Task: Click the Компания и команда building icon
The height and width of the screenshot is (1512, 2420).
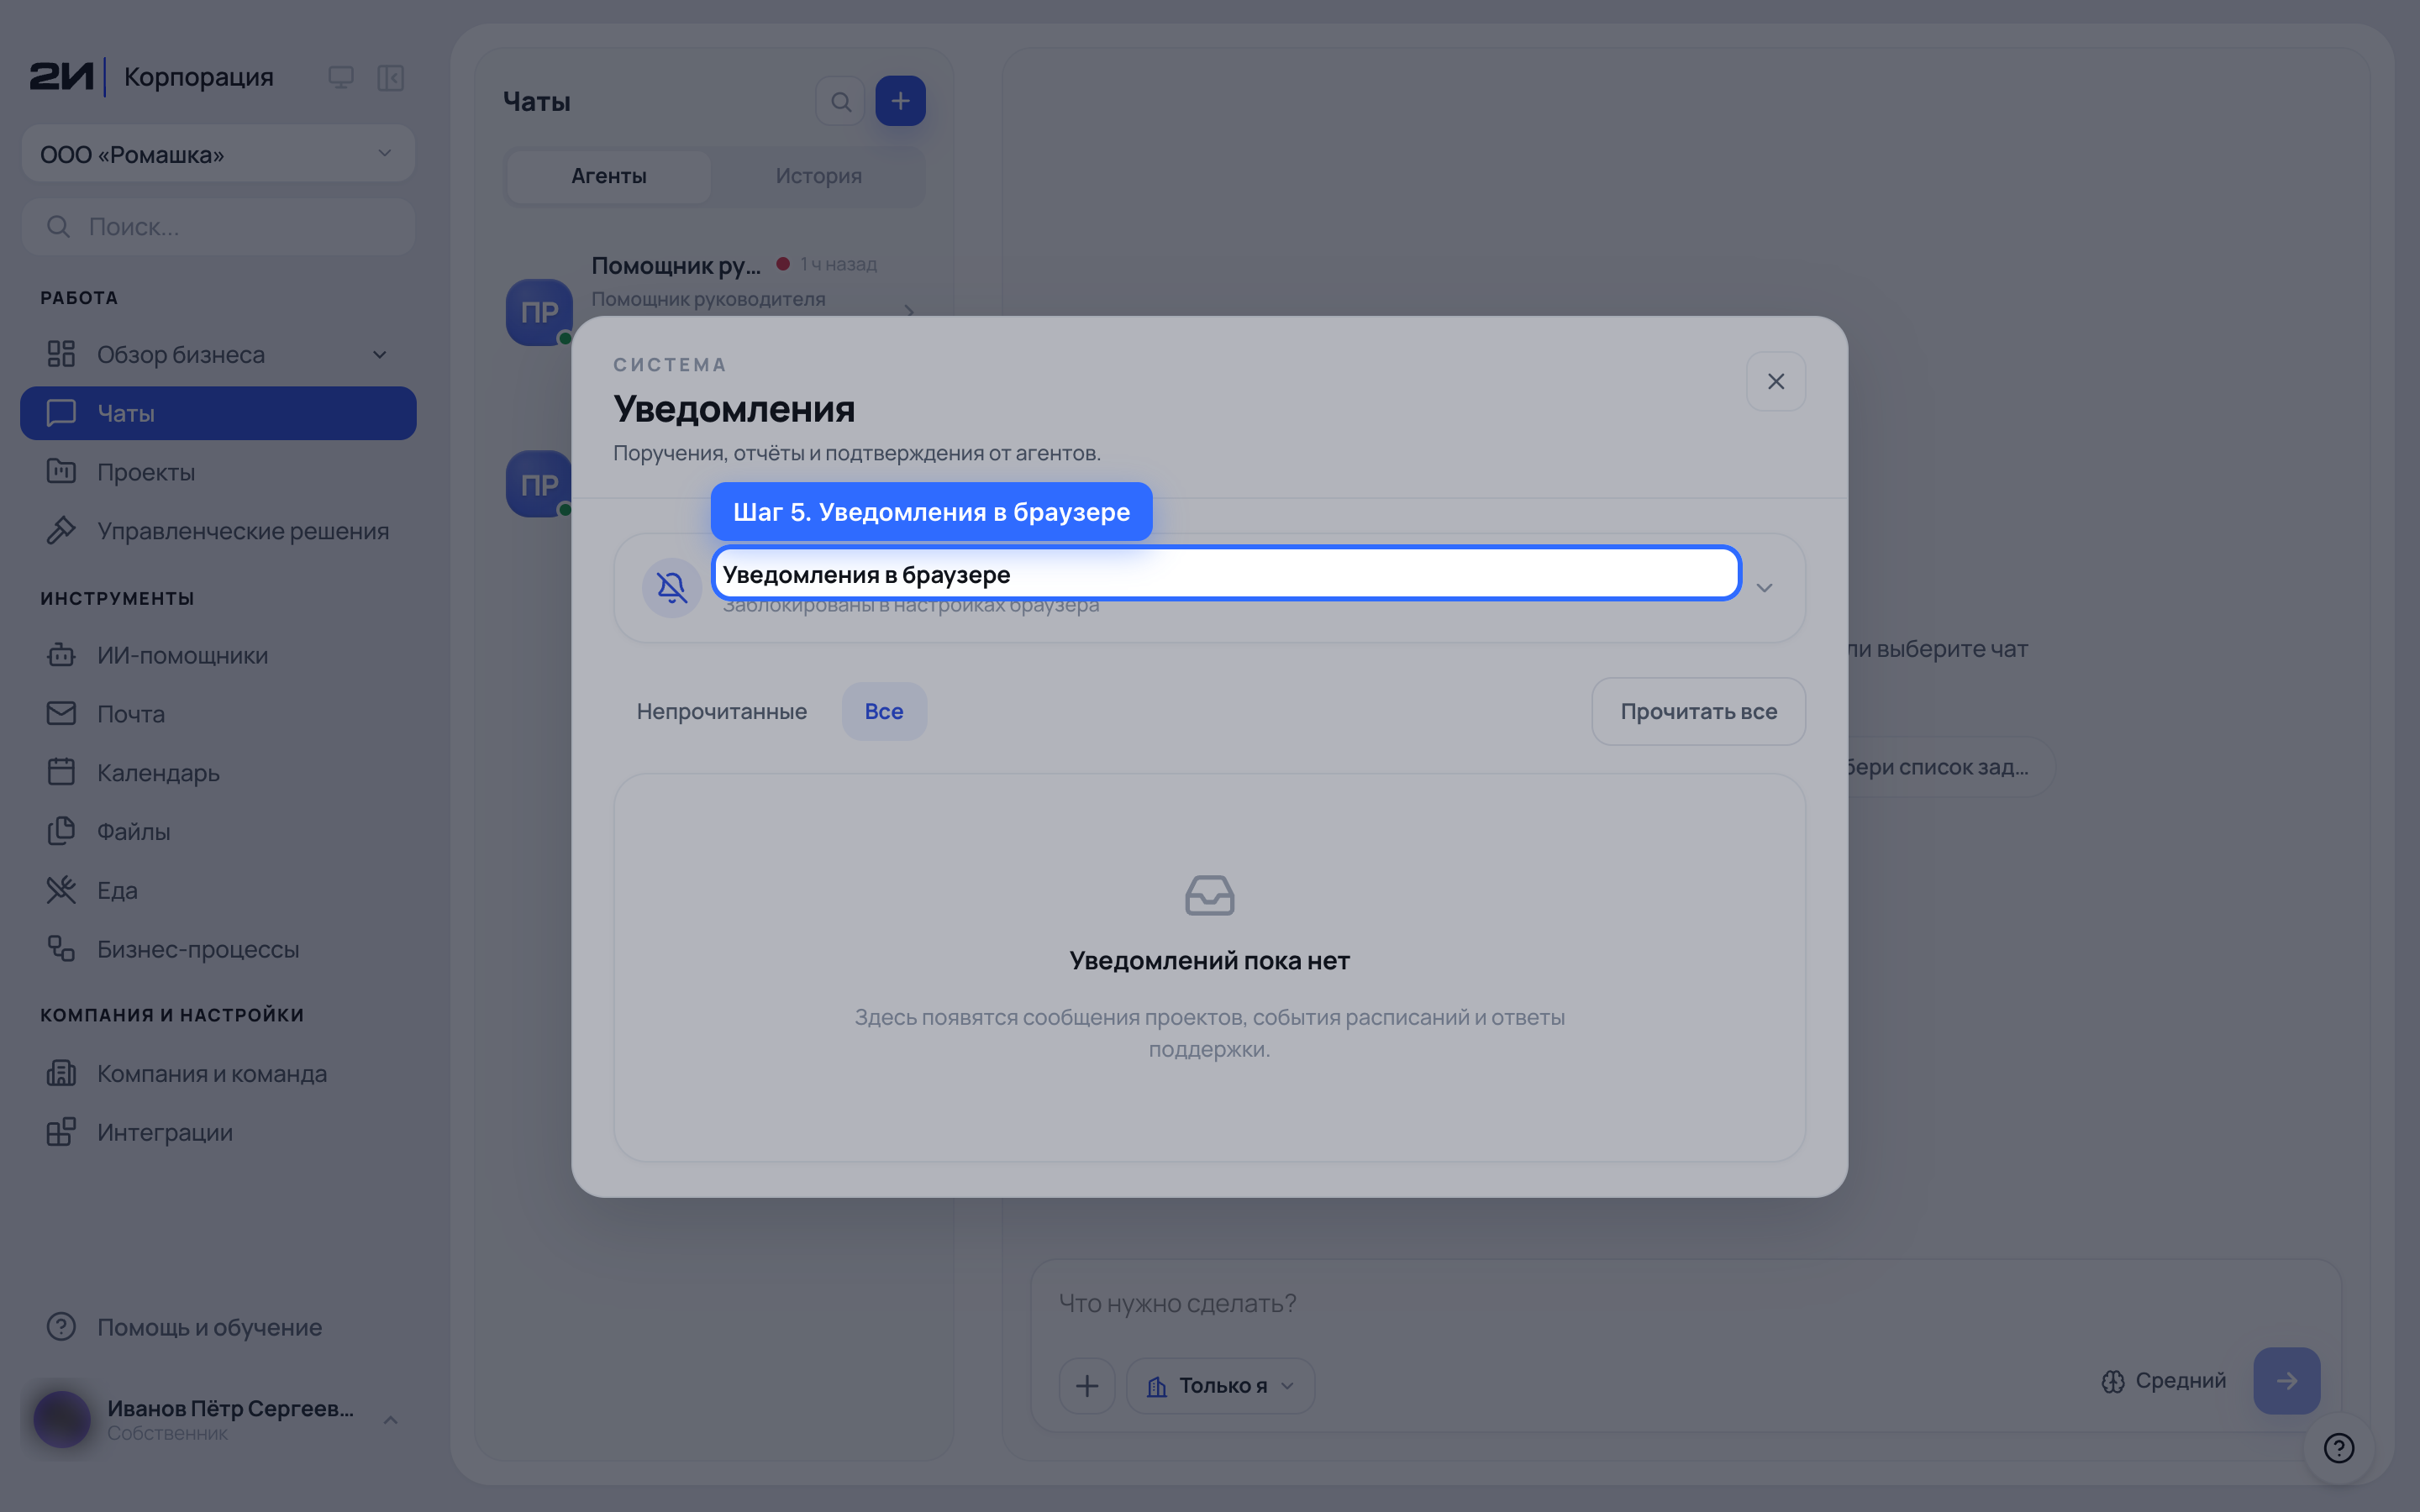Action: tap(61, 1073)
